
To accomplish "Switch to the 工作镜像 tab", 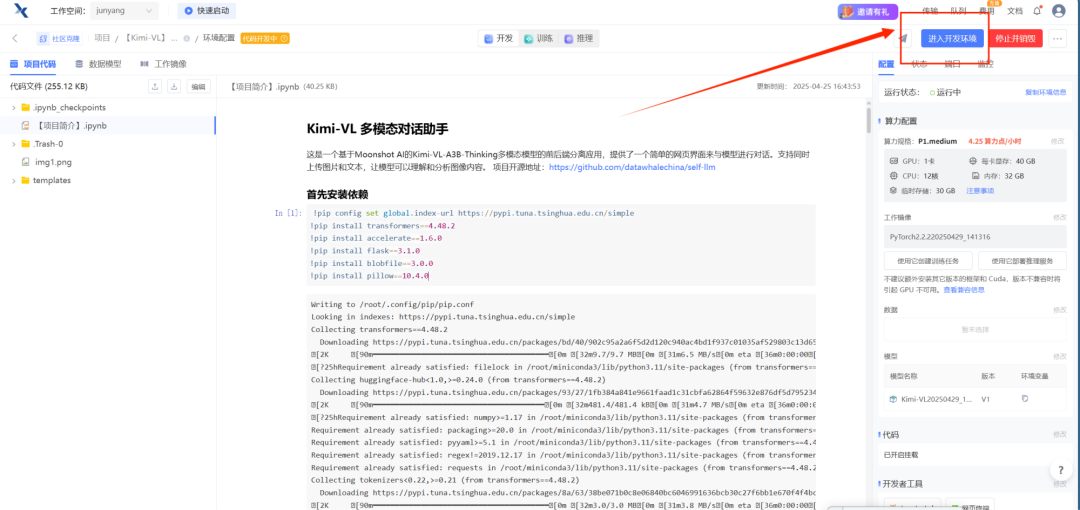I will 163,64.
